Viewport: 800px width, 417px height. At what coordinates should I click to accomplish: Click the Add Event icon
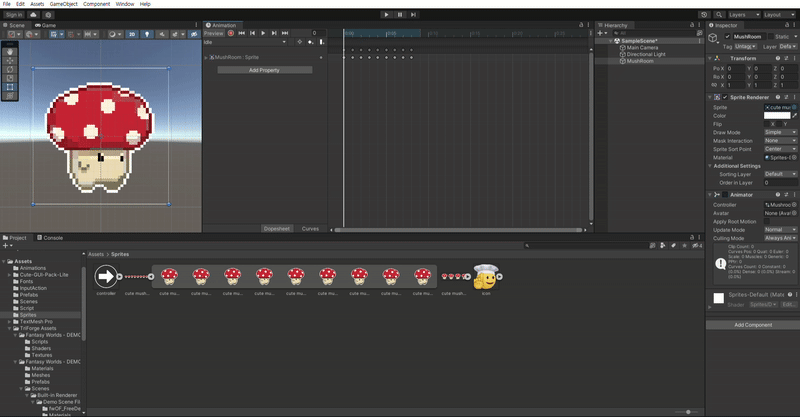tap(321, 42)
